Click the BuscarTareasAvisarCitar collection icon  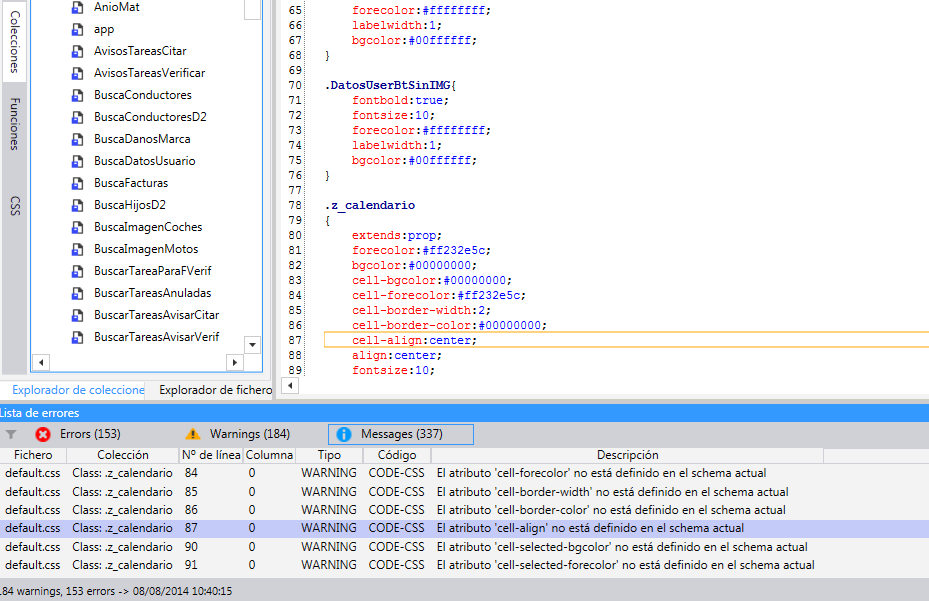pos(77,315)
